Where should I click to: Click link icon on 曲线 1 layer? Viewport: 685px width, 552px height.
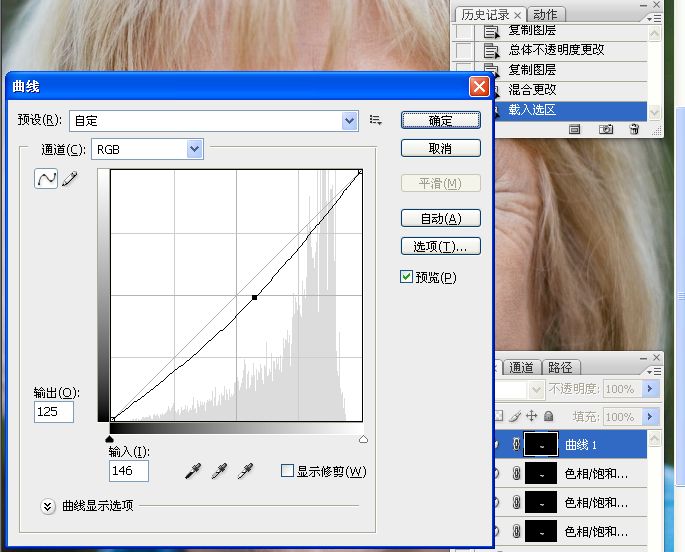tap(516, 445)
